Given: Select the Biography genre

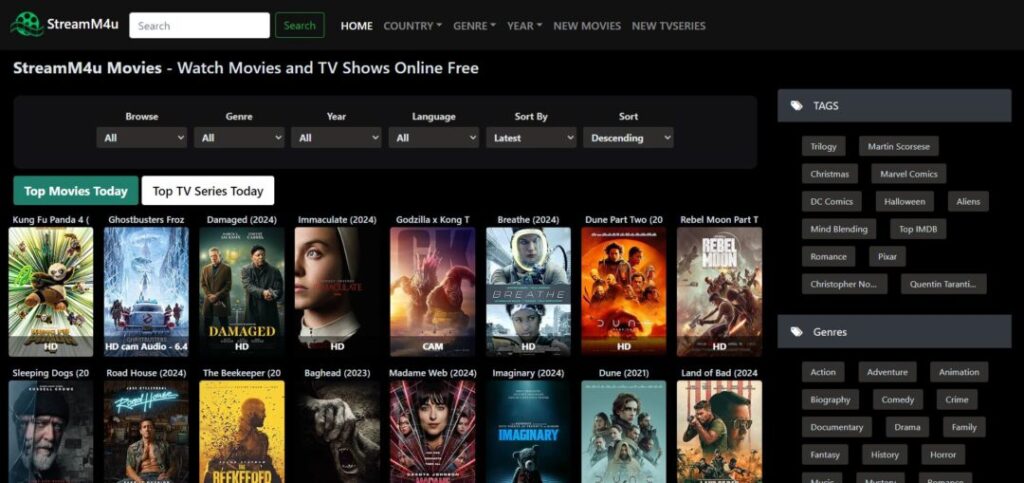Looking at the screenshot, I should 830,399.
